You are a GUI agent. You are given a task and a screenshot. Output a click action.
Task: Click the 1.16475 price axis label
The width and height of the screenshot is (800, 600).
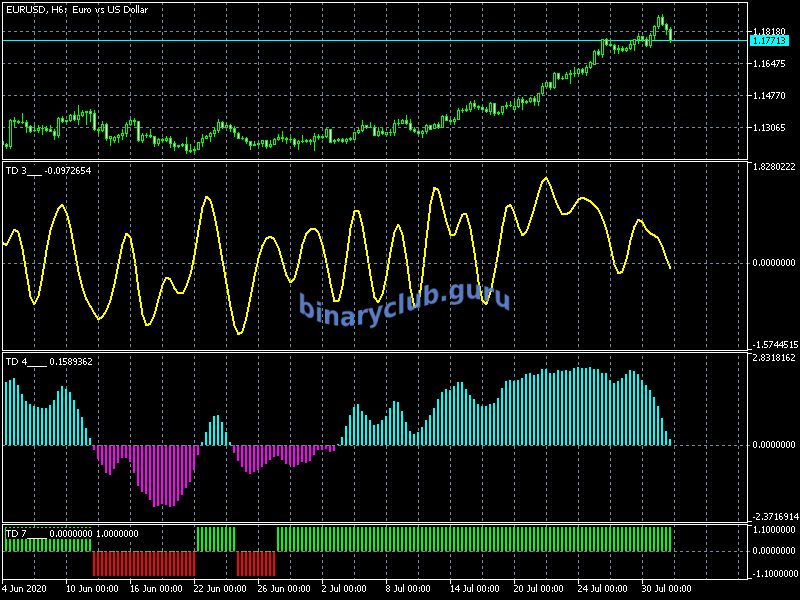(770, 64)
